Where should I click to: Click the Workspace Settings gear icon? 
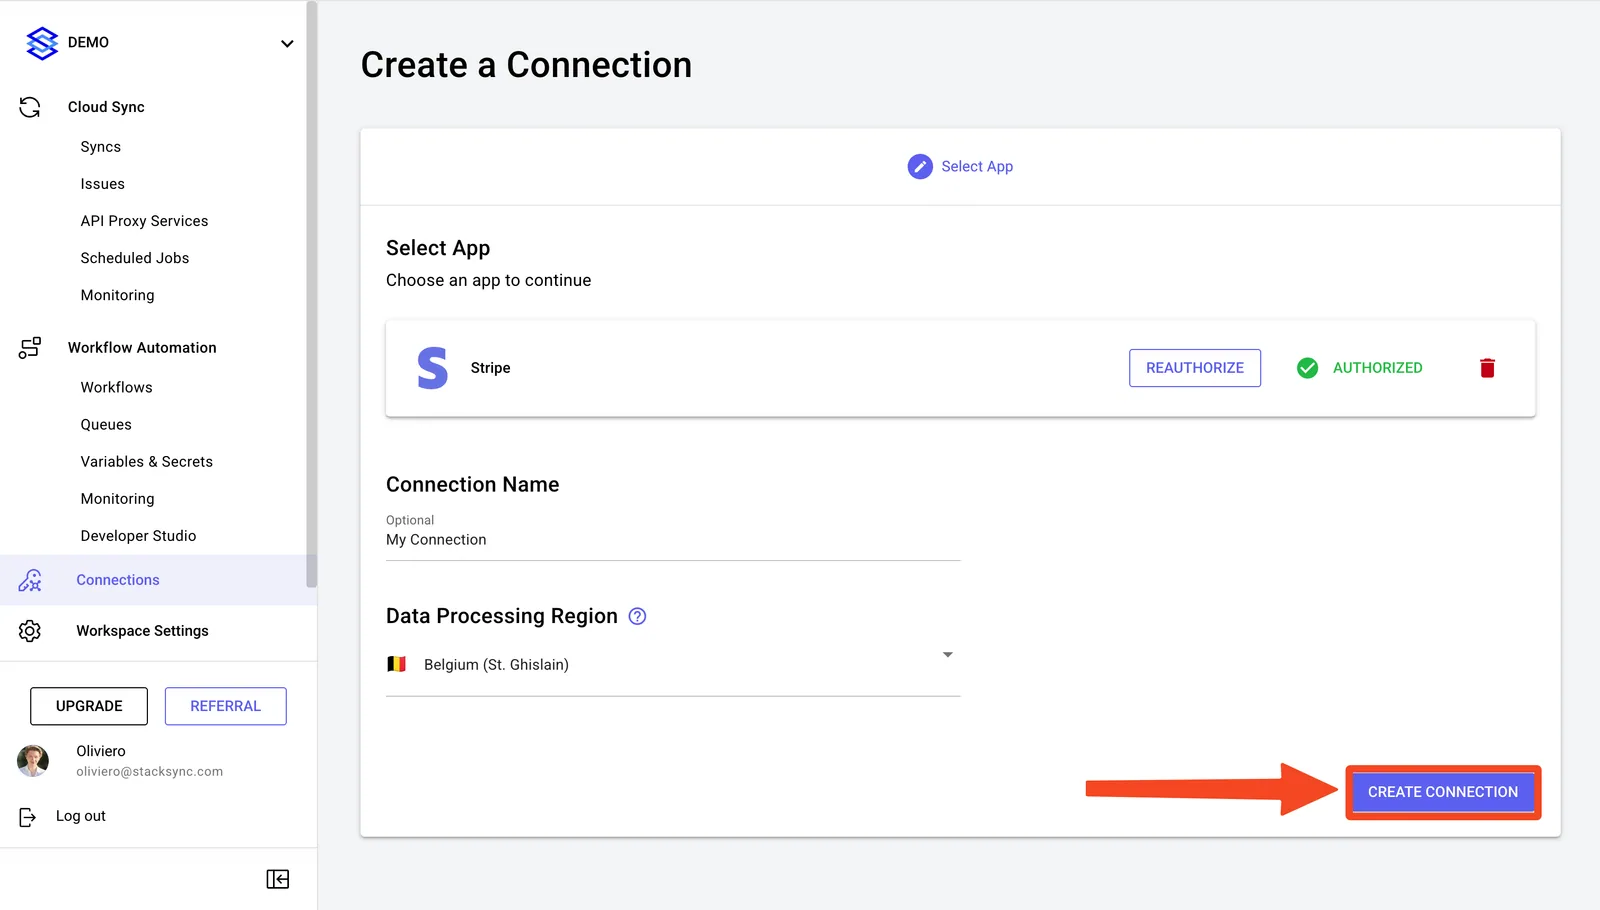(30, 631)
